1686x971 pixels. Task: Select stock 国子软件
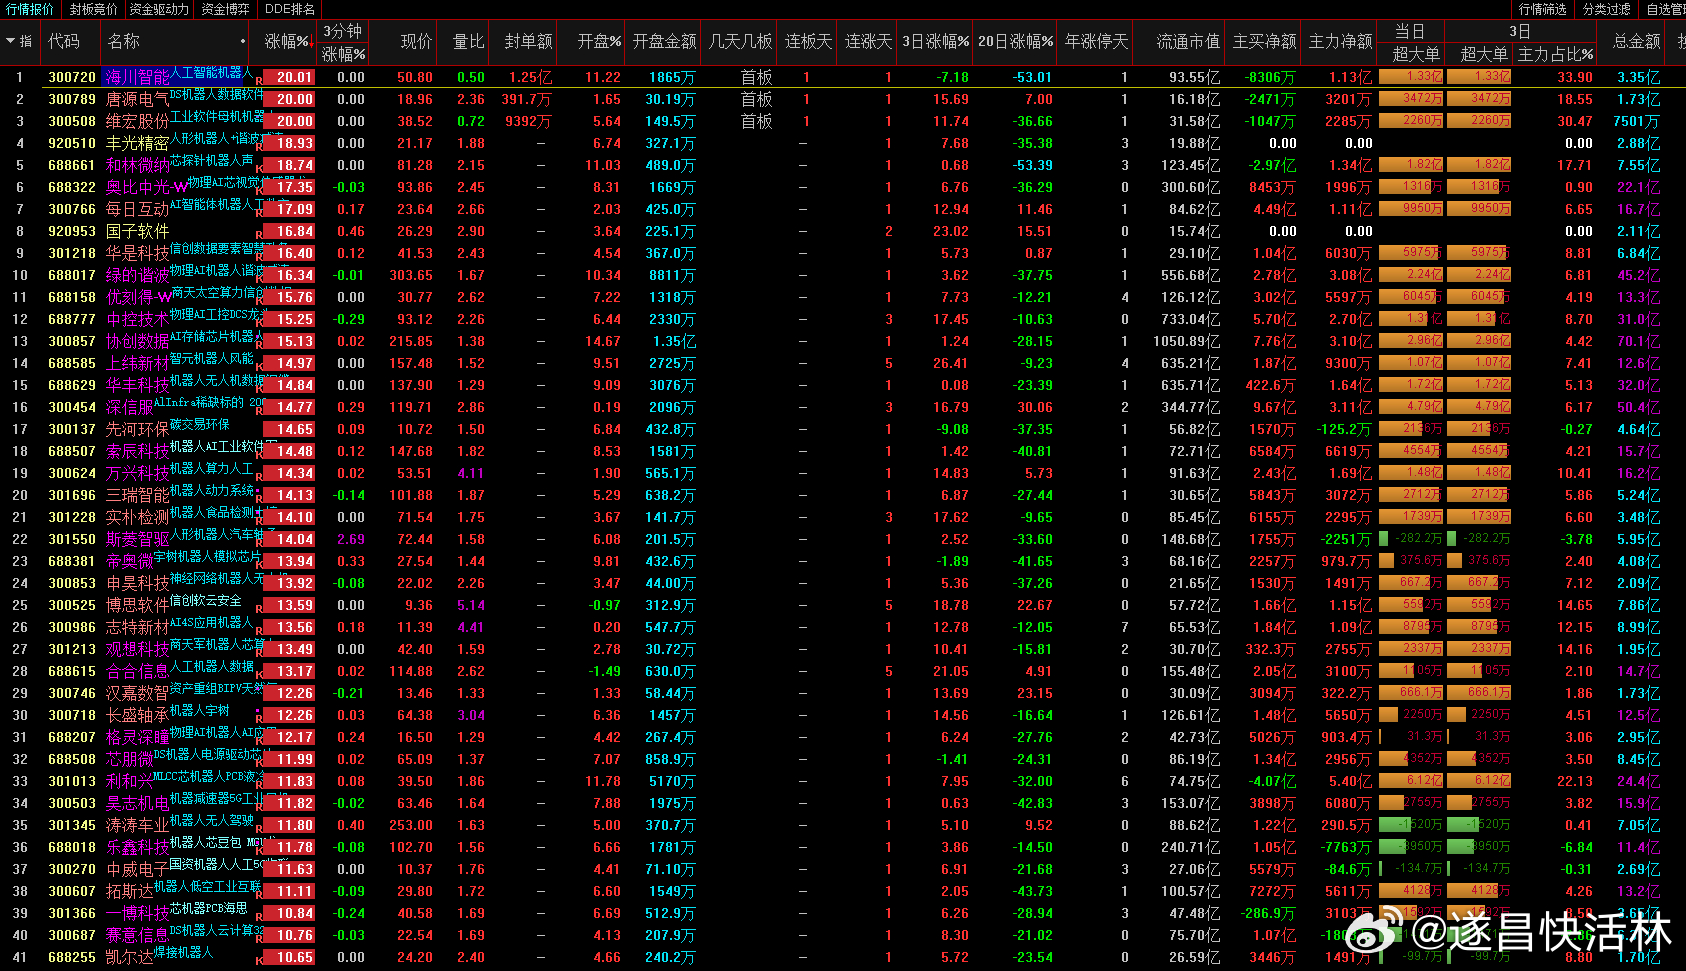click(138, 231)
